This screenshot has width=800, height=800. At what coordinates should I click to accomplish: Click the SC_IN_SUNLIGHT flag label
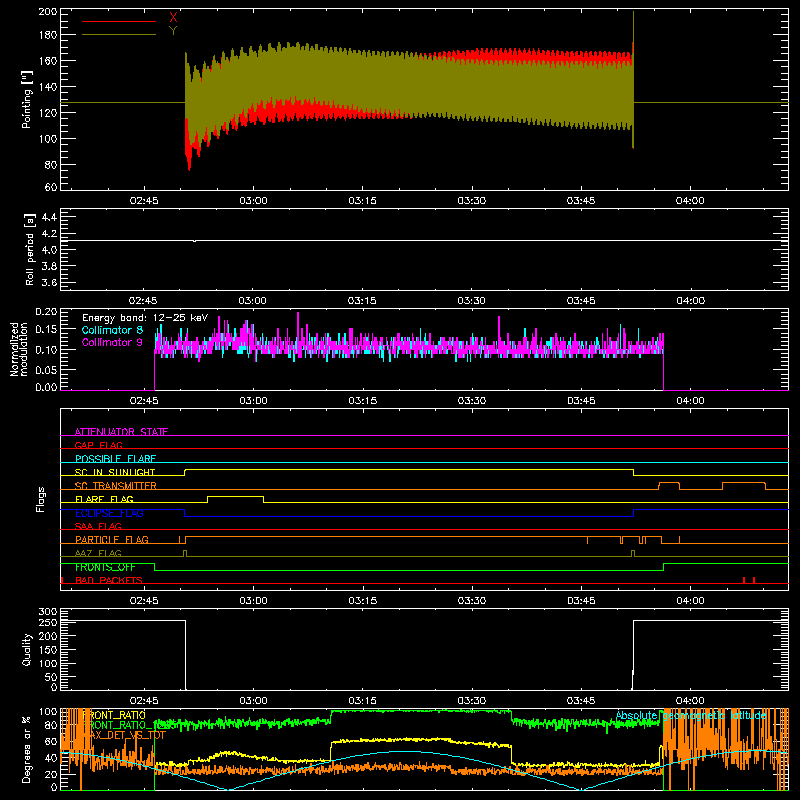tap(115, 472)
